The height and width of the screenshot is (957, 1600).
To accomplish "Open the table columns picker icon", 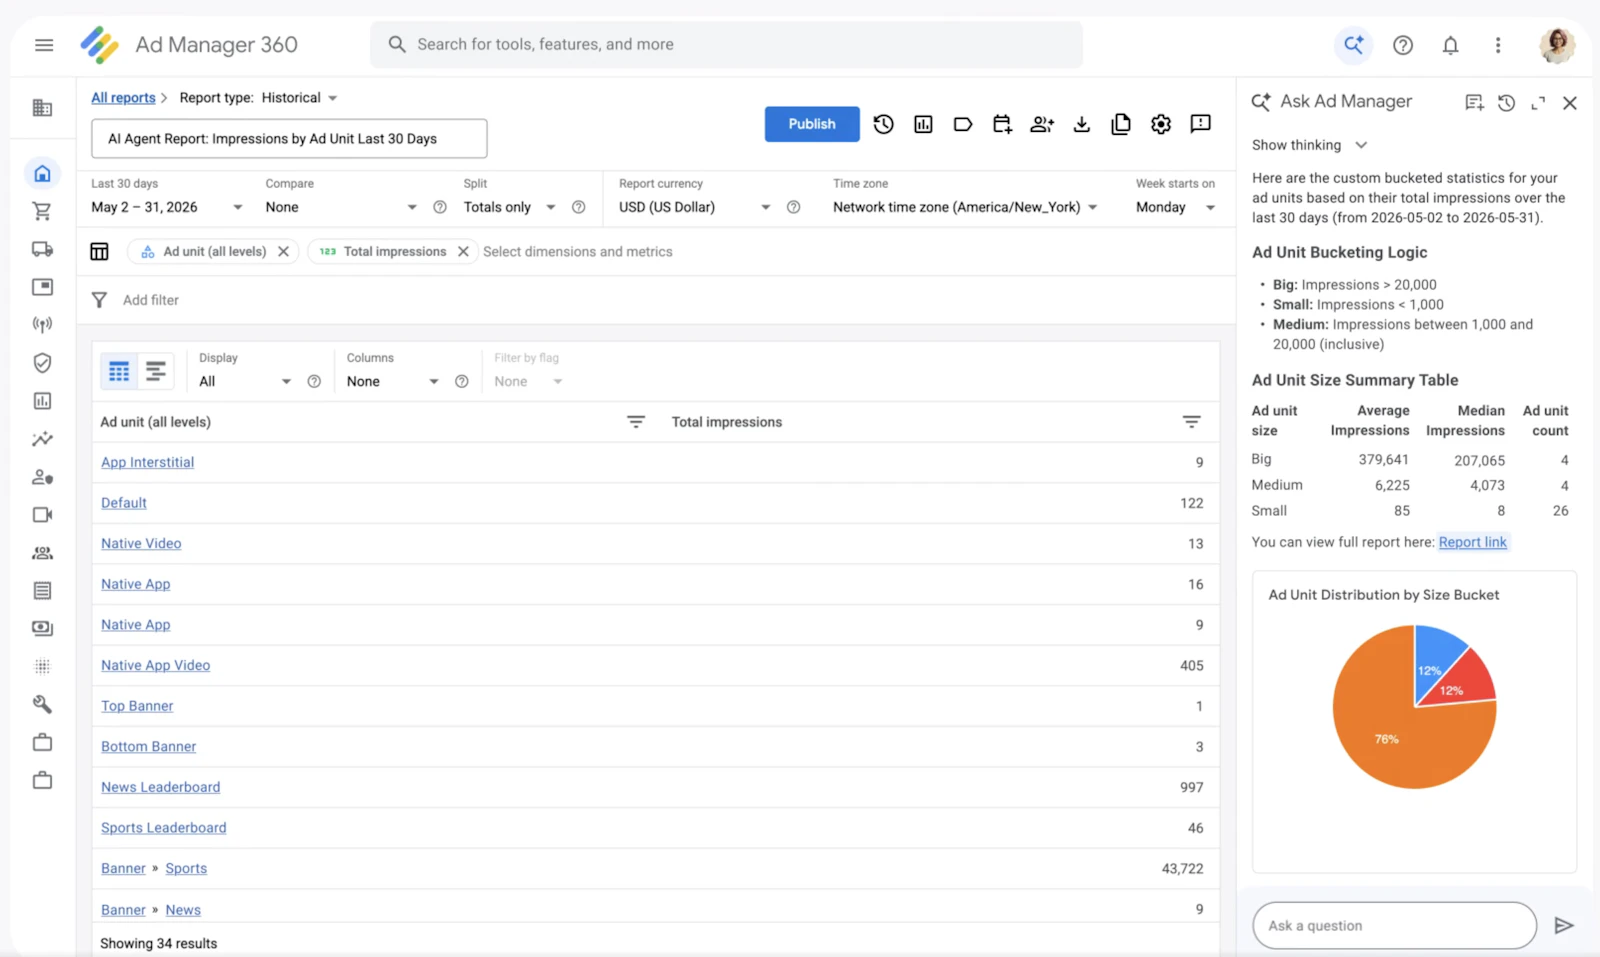I will point(99,252).
